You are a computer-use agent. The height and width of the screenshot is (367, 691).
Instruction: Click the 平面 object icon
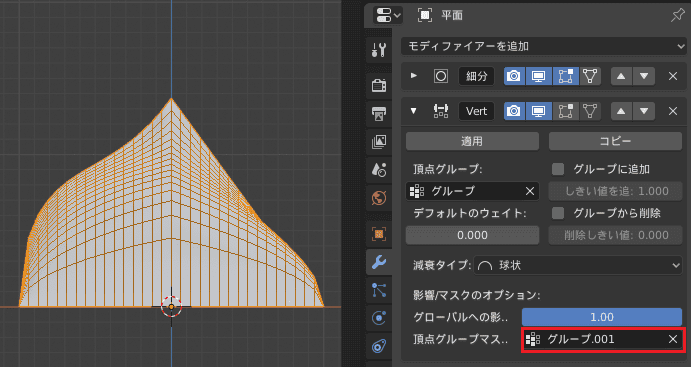tap(425, 15)
